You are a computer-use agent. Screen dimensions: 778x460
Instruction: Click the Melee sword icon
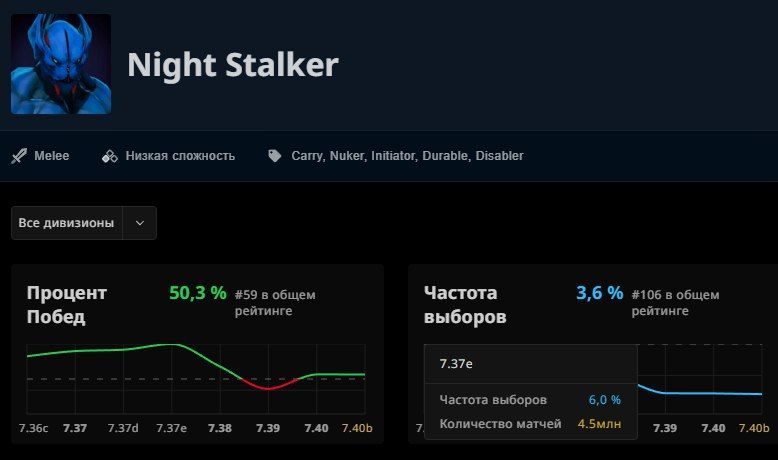point(18,156)
